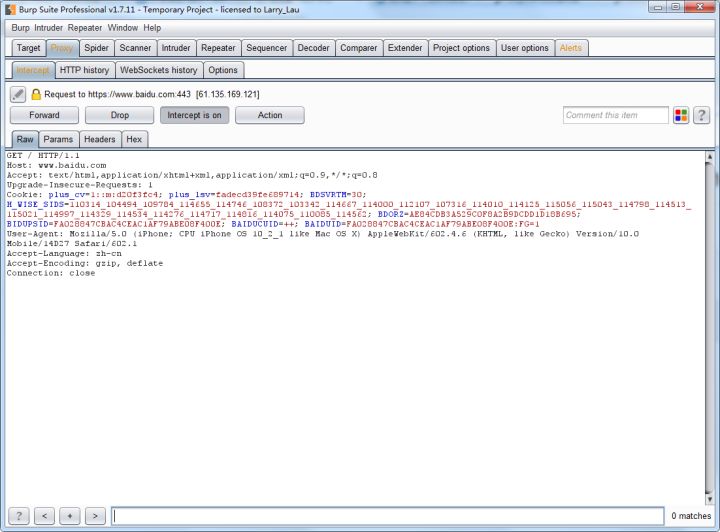Switch to the Target tab
The width and height of the screenshot is (720, 532).
tap(28, 48)
